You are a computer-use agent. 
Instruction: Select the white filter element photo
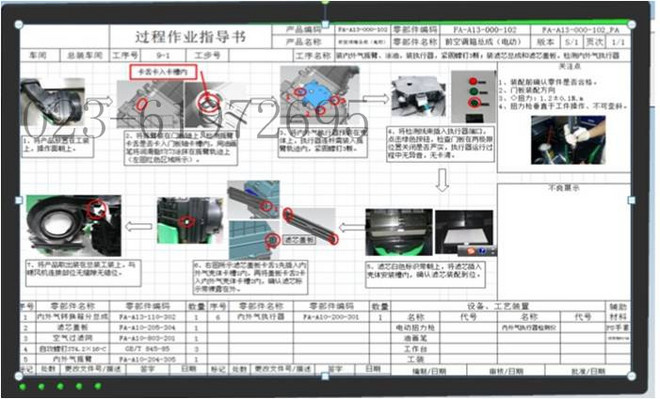pos(464,232)
